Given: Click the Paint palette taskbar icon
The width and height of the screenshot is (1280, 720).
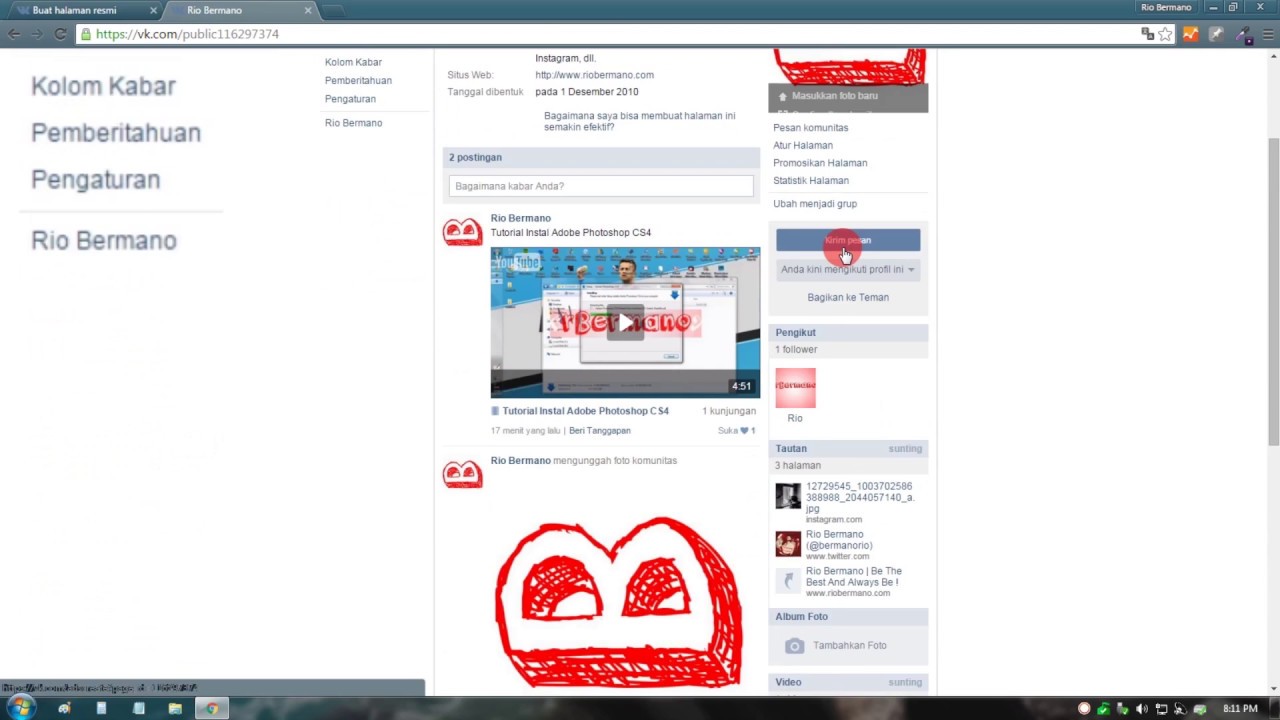Looking at the screenshot, I should (65, 709).
